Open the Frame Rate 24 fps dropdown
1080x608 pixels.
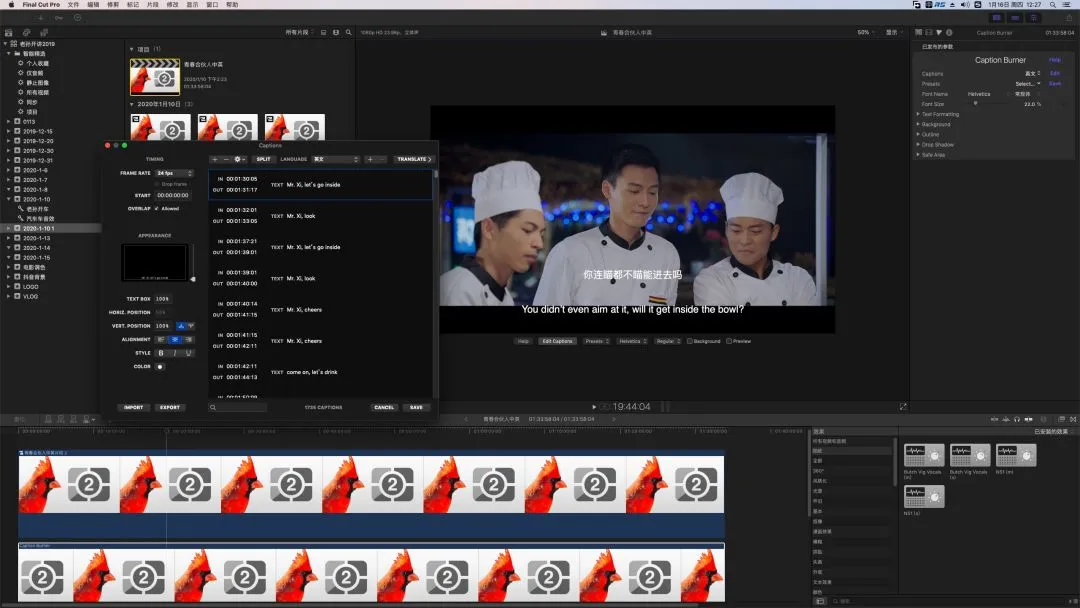coord(174,173)
